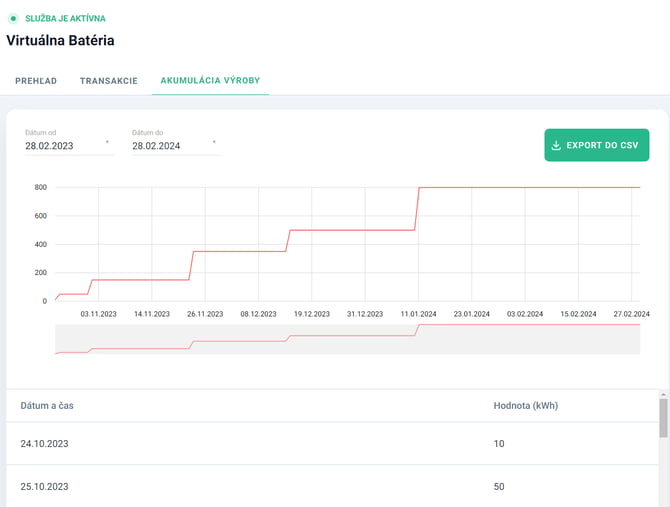This screenshot has width=670, height=507.
Task: Open the Prehľad tab
Action: [36, 81]
